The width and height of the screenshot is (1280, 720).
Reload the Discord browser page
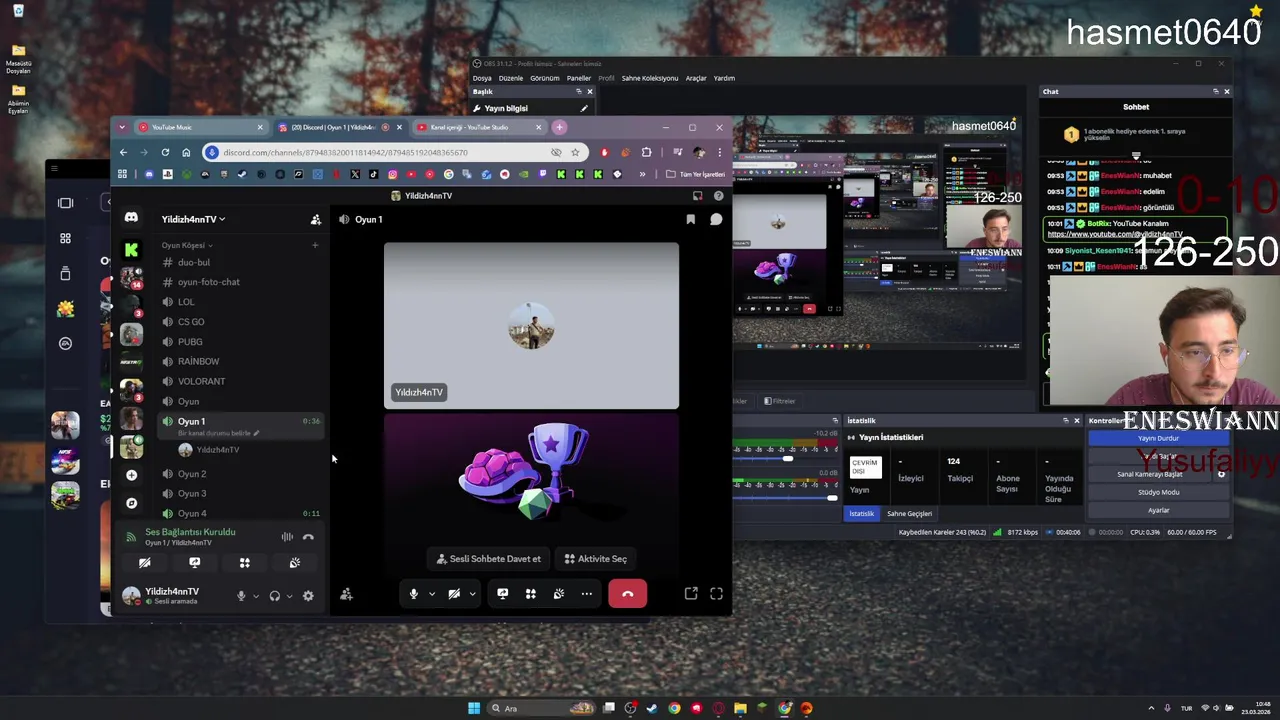click(x=165, y=152)
